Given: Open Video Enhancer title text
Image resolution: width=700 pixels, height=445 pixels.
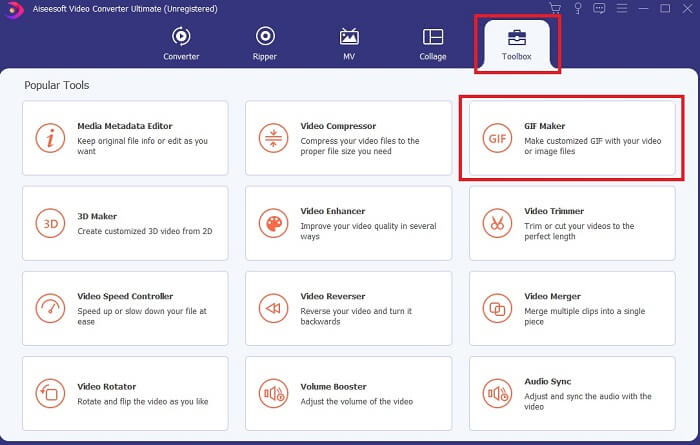Looking at the screenshot, I should point(333,211).
